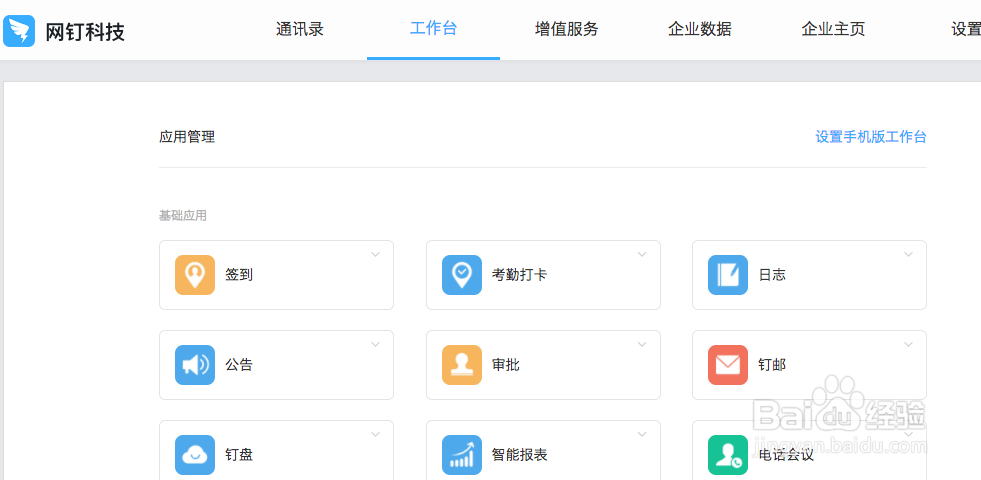Expand the 钉邮 card chevron
981x480 pixels.
coord(908,344)
